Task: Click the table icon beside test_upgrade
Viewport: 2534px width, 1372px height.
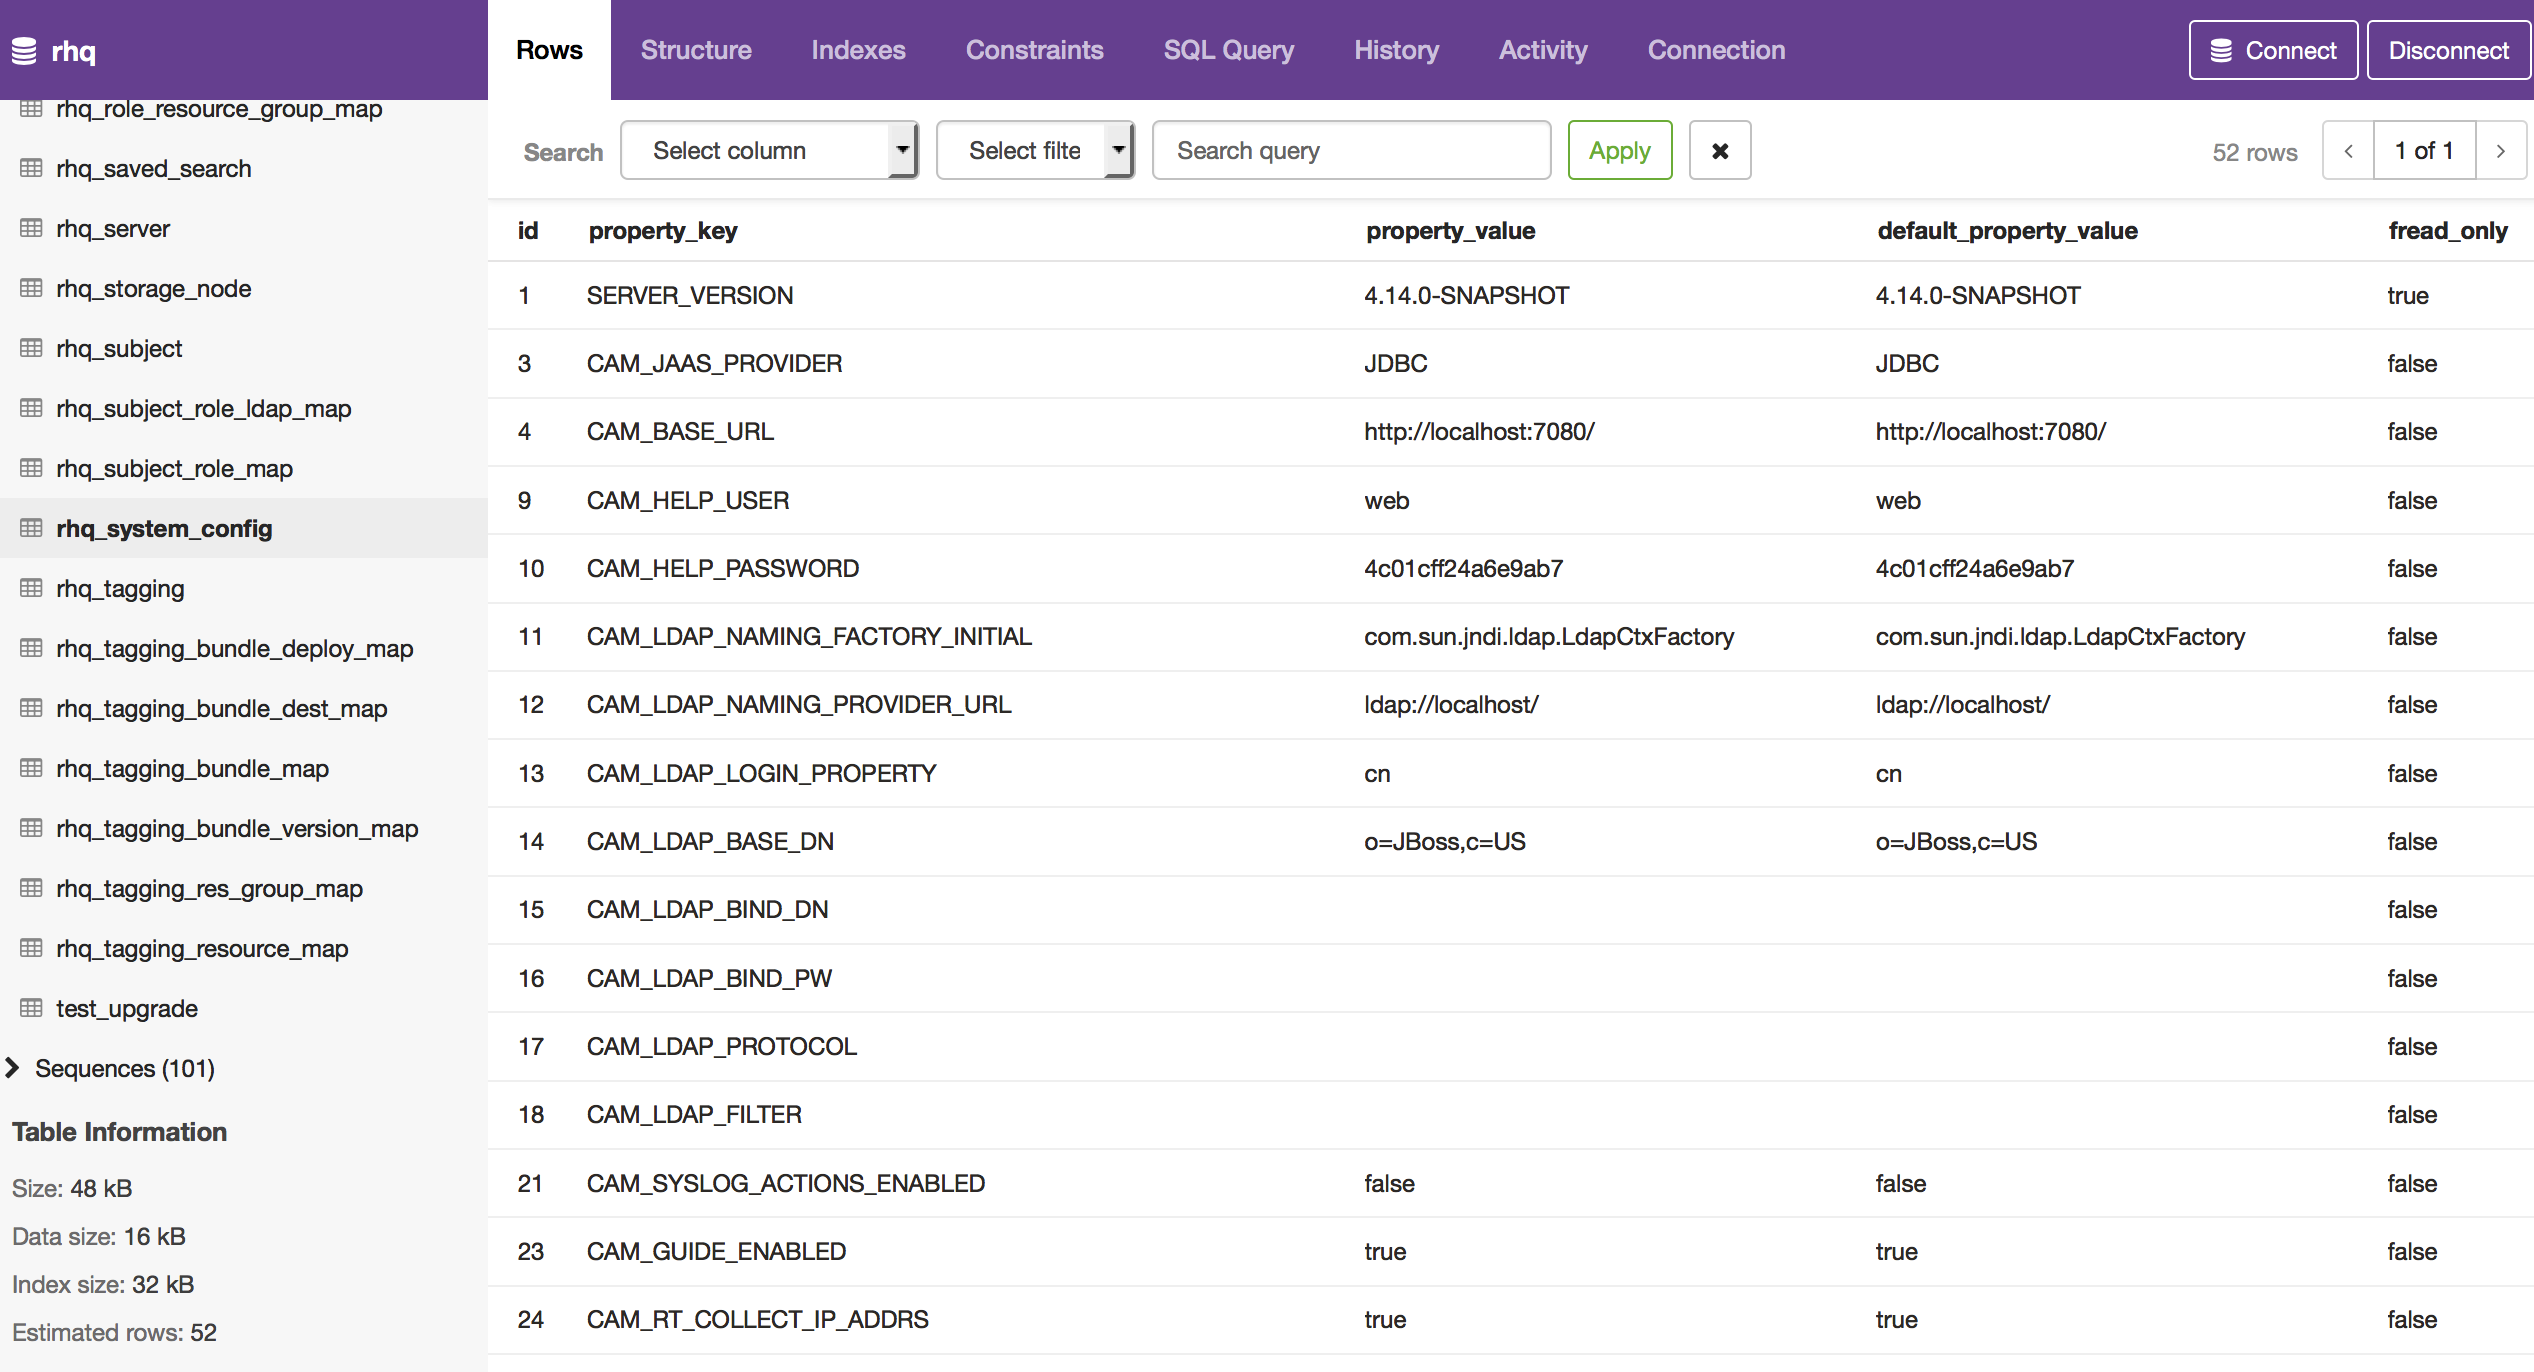Action: click(x=31, y=1009)
